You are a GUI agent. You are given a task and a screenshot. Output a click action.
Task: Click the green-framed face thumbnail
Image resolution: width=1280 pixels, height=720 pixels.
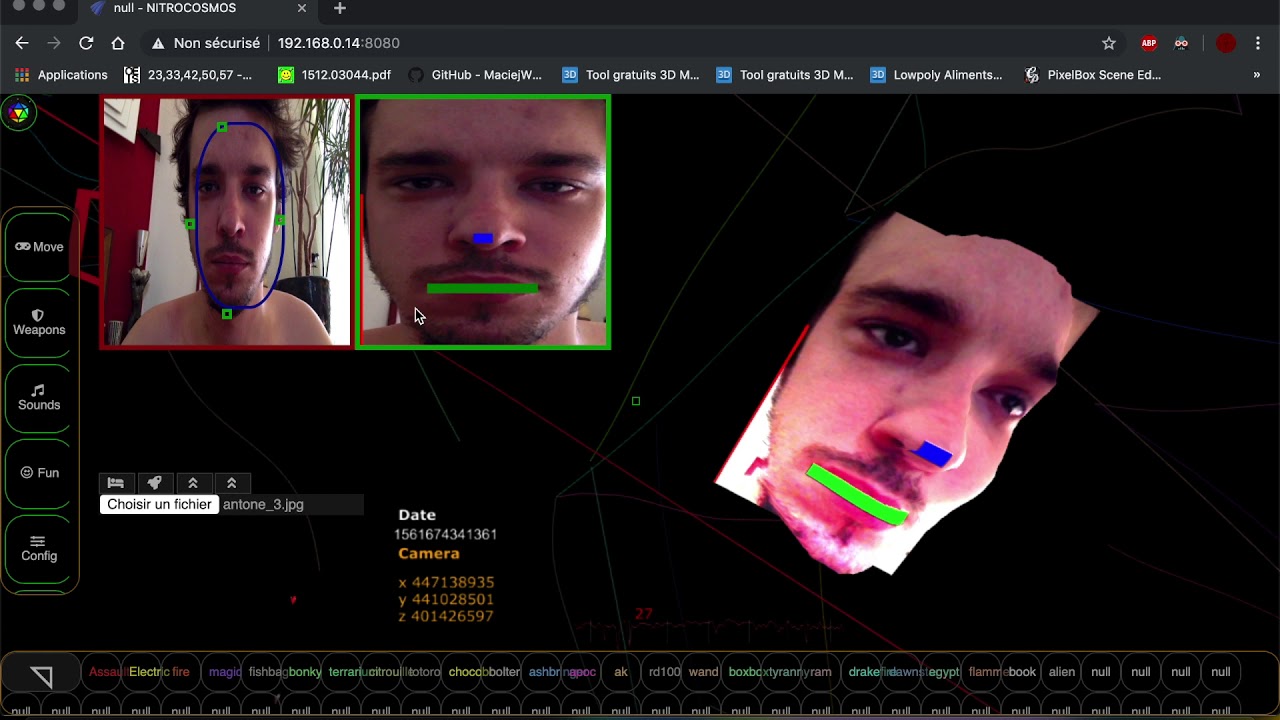[x=483, y=222]
